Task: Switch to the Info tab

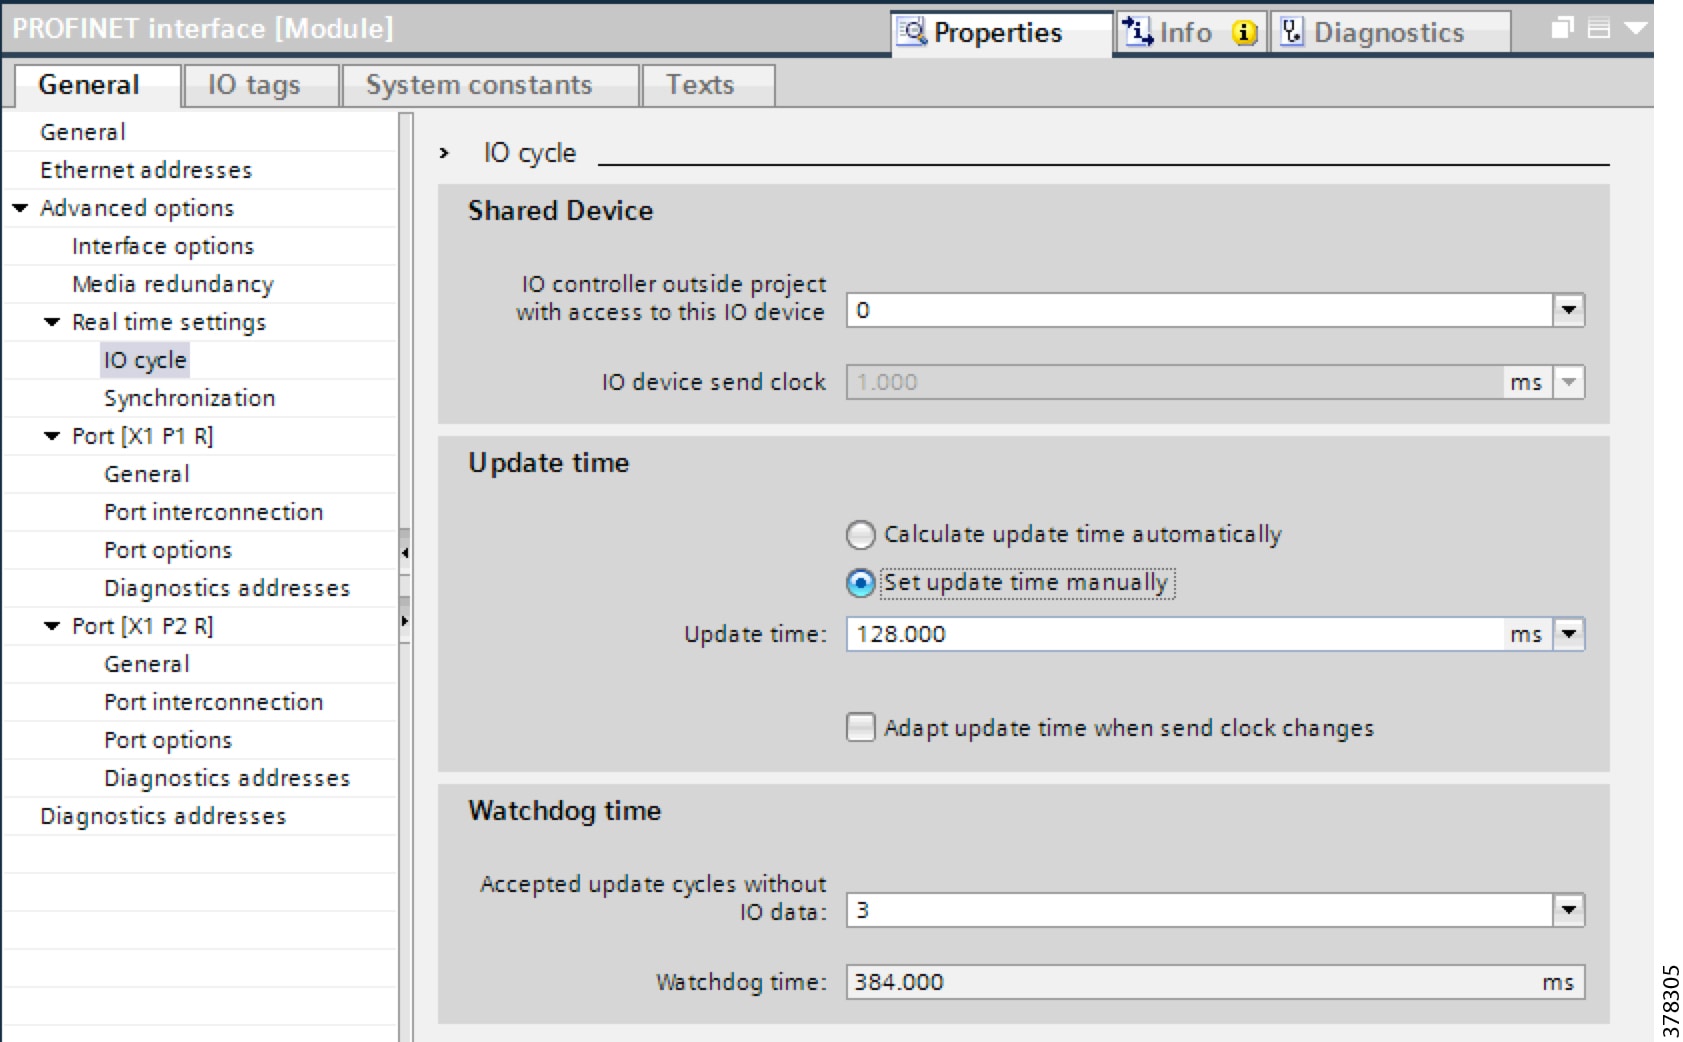Action: 1190,33
